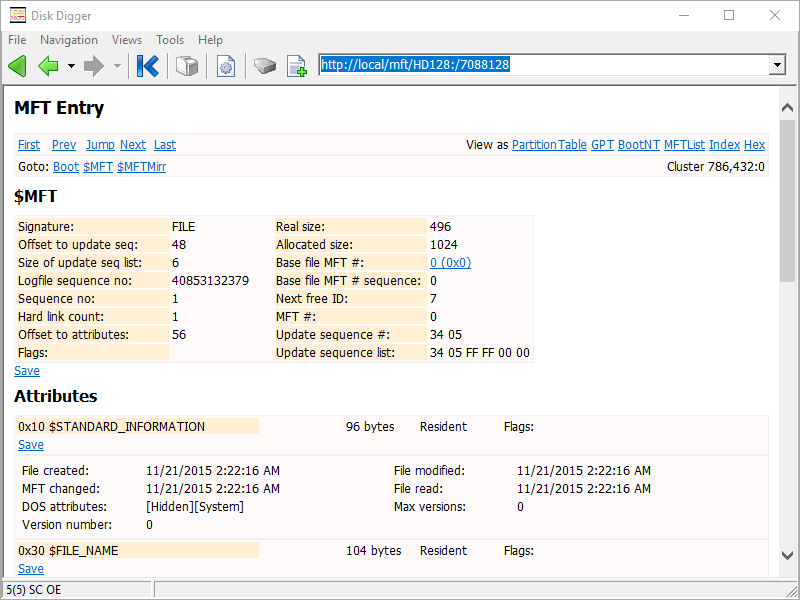Viewport: 800px width, 600px height.
Task: Open the forward history dropdown arrow
Action: pos(117,67)
